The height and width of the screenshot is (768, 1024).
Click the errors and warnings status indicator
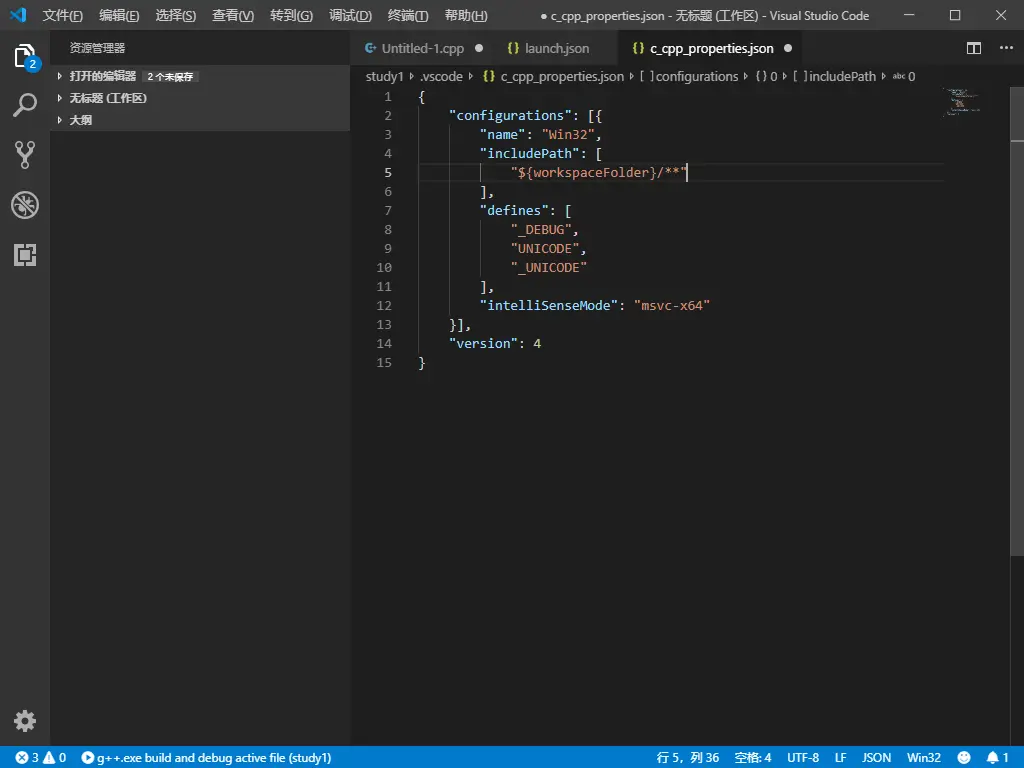[40, 758]
